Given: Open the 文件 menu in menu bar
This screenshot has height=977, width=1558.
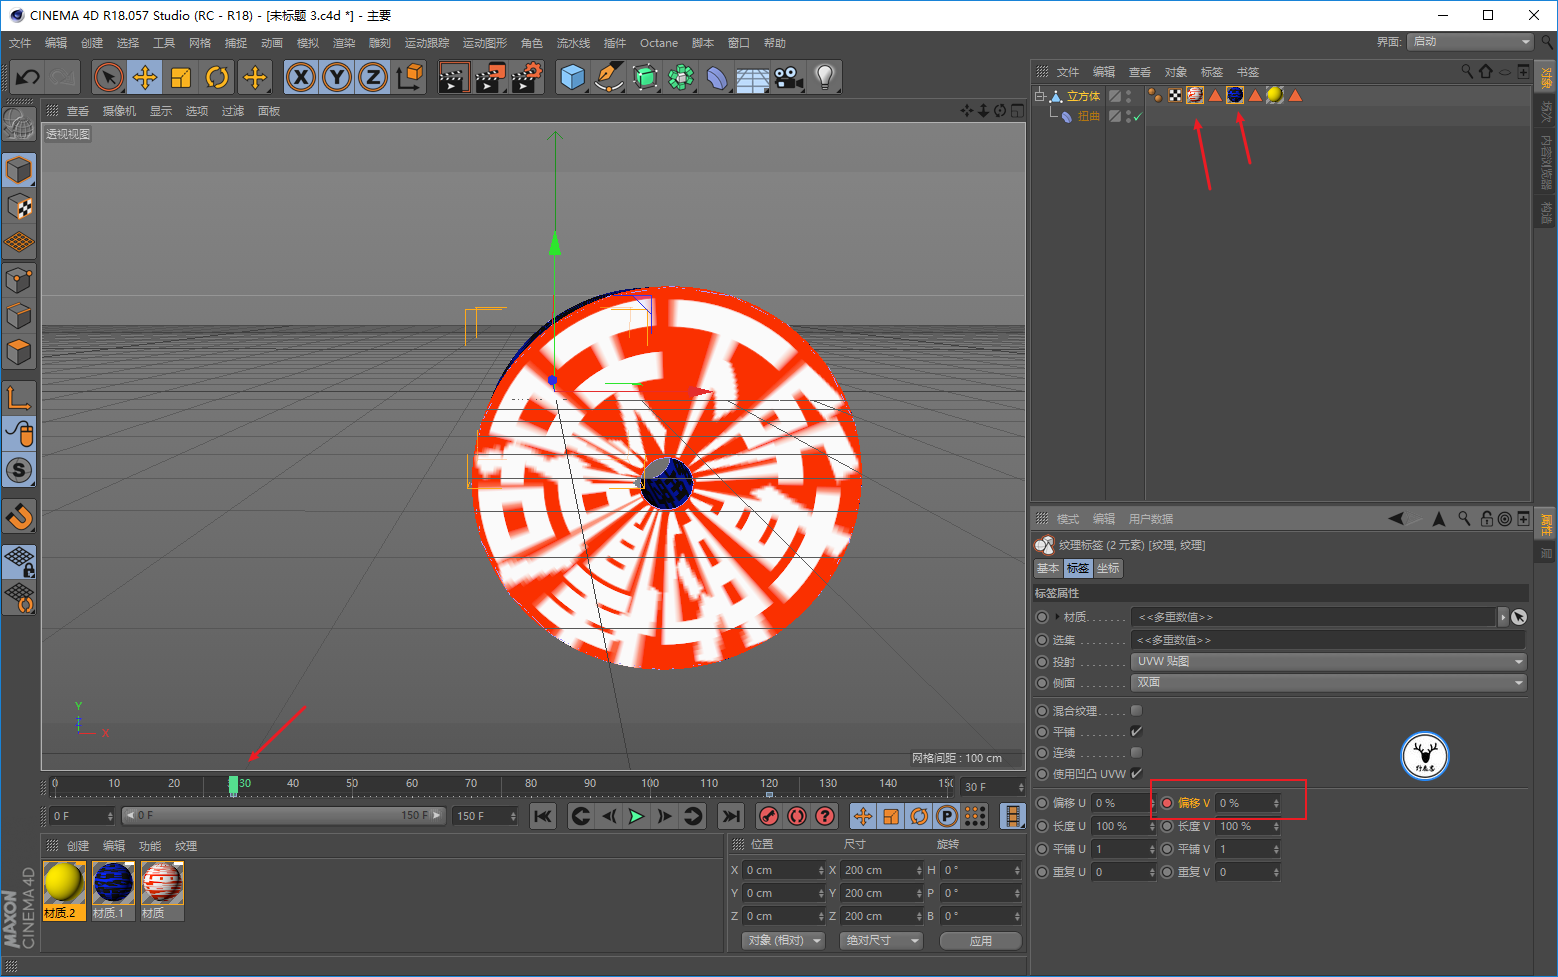Looking at the screenshot, I should 20,43.
